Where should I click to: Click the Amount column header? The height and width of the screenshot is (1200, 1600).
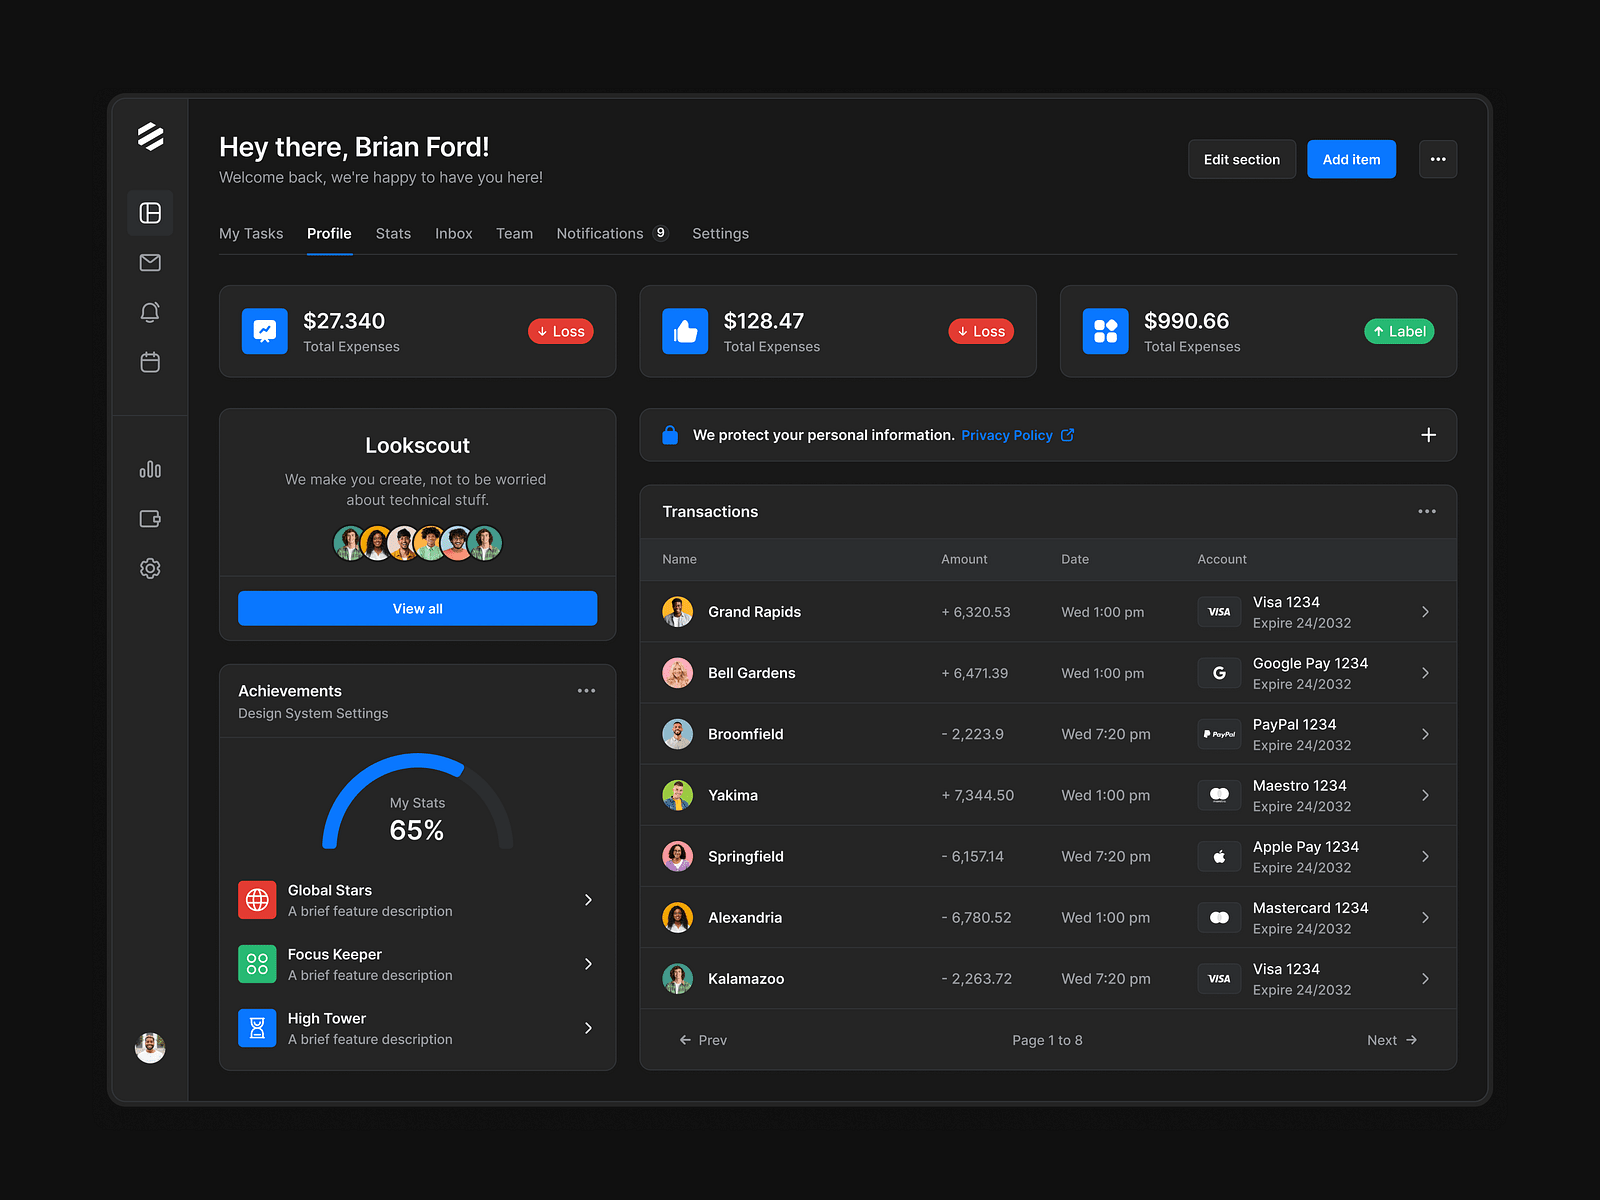[964, 559]
